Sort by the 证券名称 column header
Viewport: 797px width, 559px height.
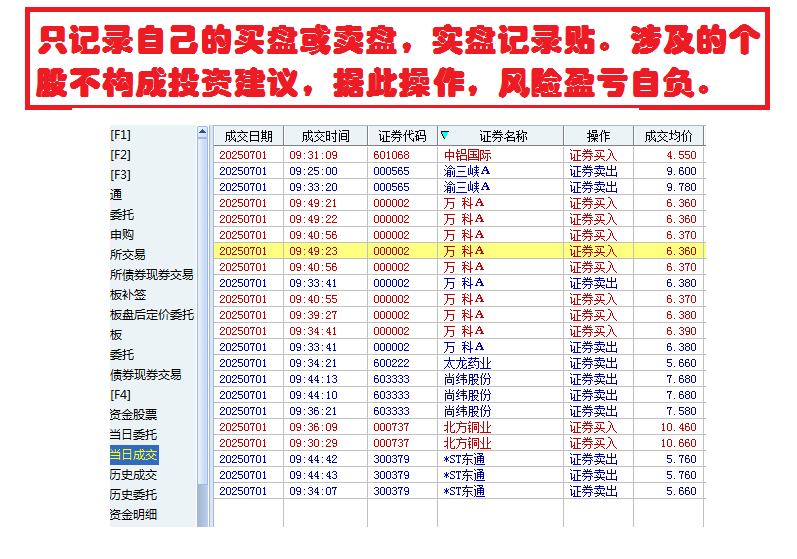coord(503,136)
